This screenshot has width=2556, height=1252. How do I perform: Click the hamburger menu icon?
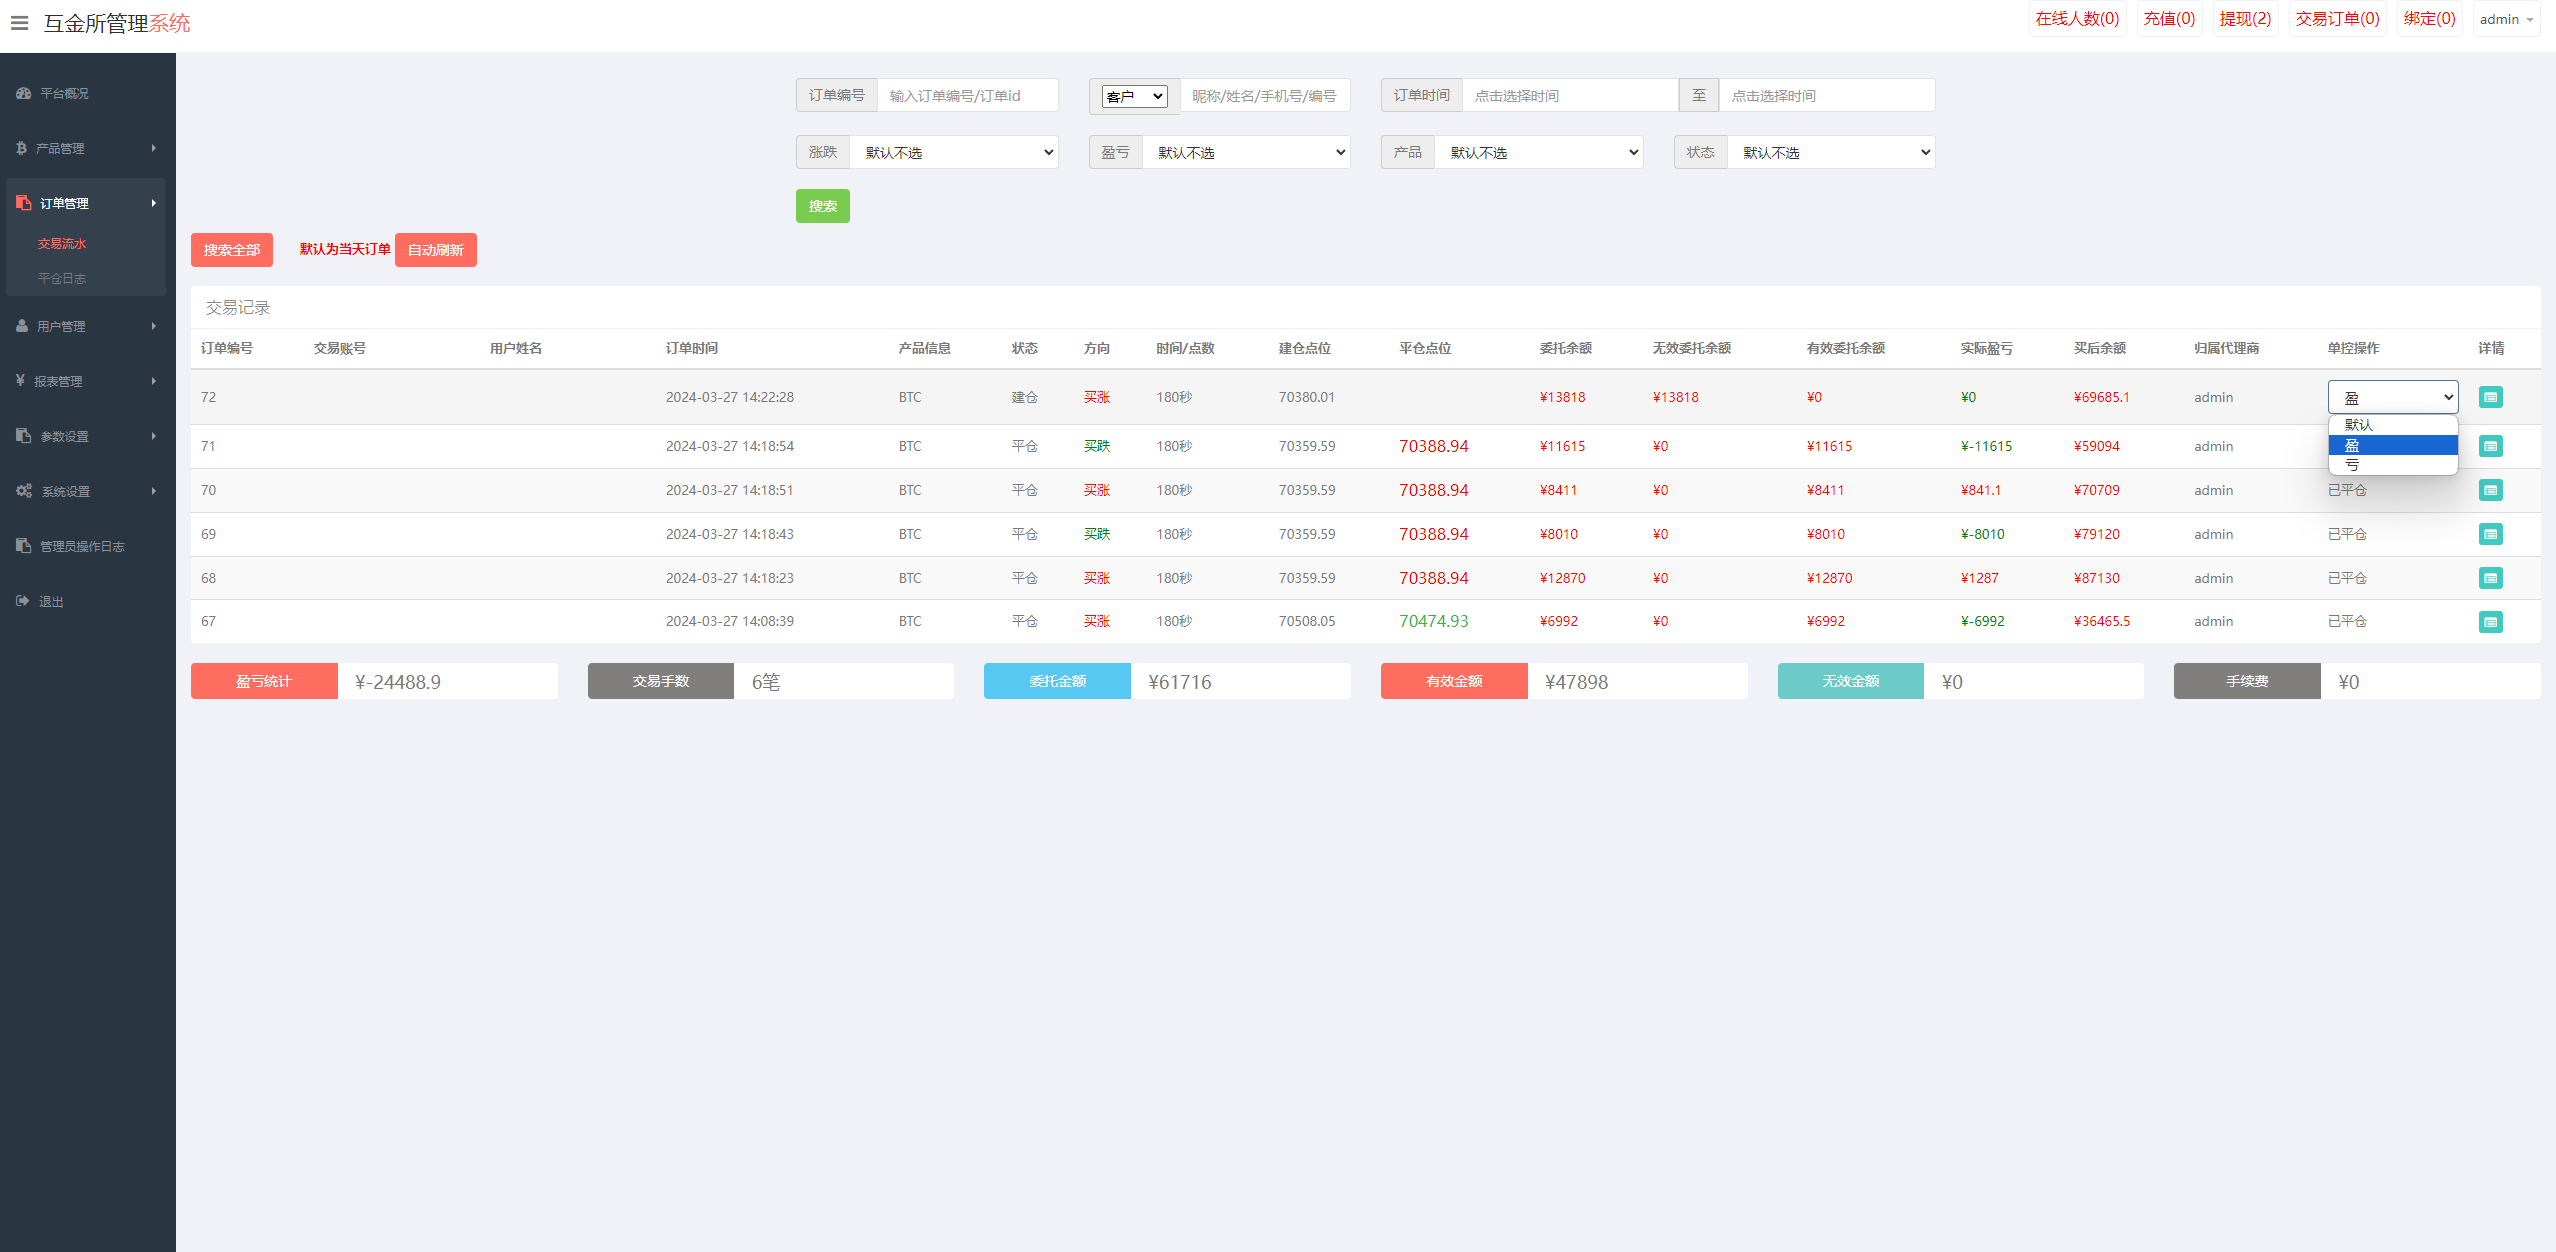pyautogui.click(x=19, y=23)
